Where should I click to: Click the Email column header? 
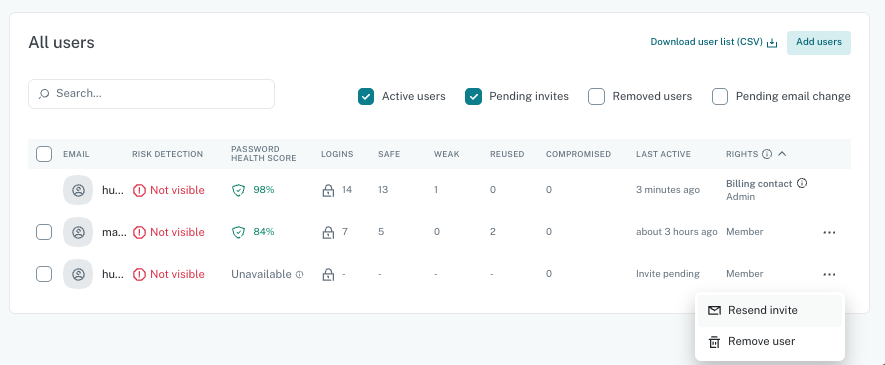tap(76, 154)
